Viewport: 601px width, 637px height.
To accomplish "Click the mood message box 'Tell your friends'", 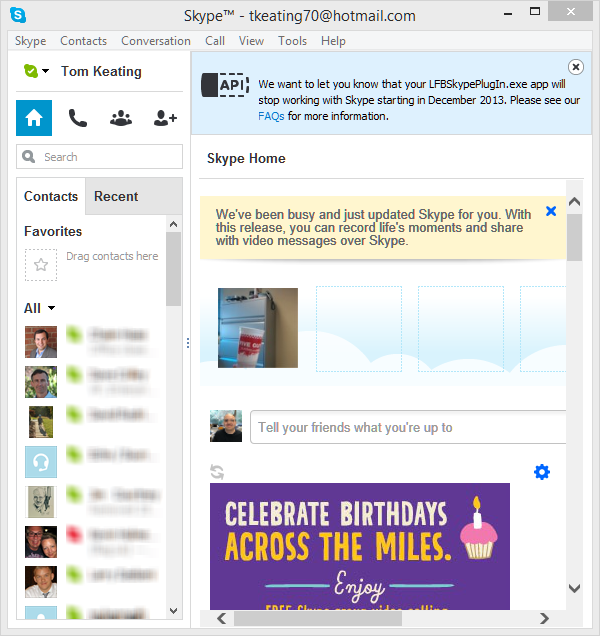I will (405, 427).
